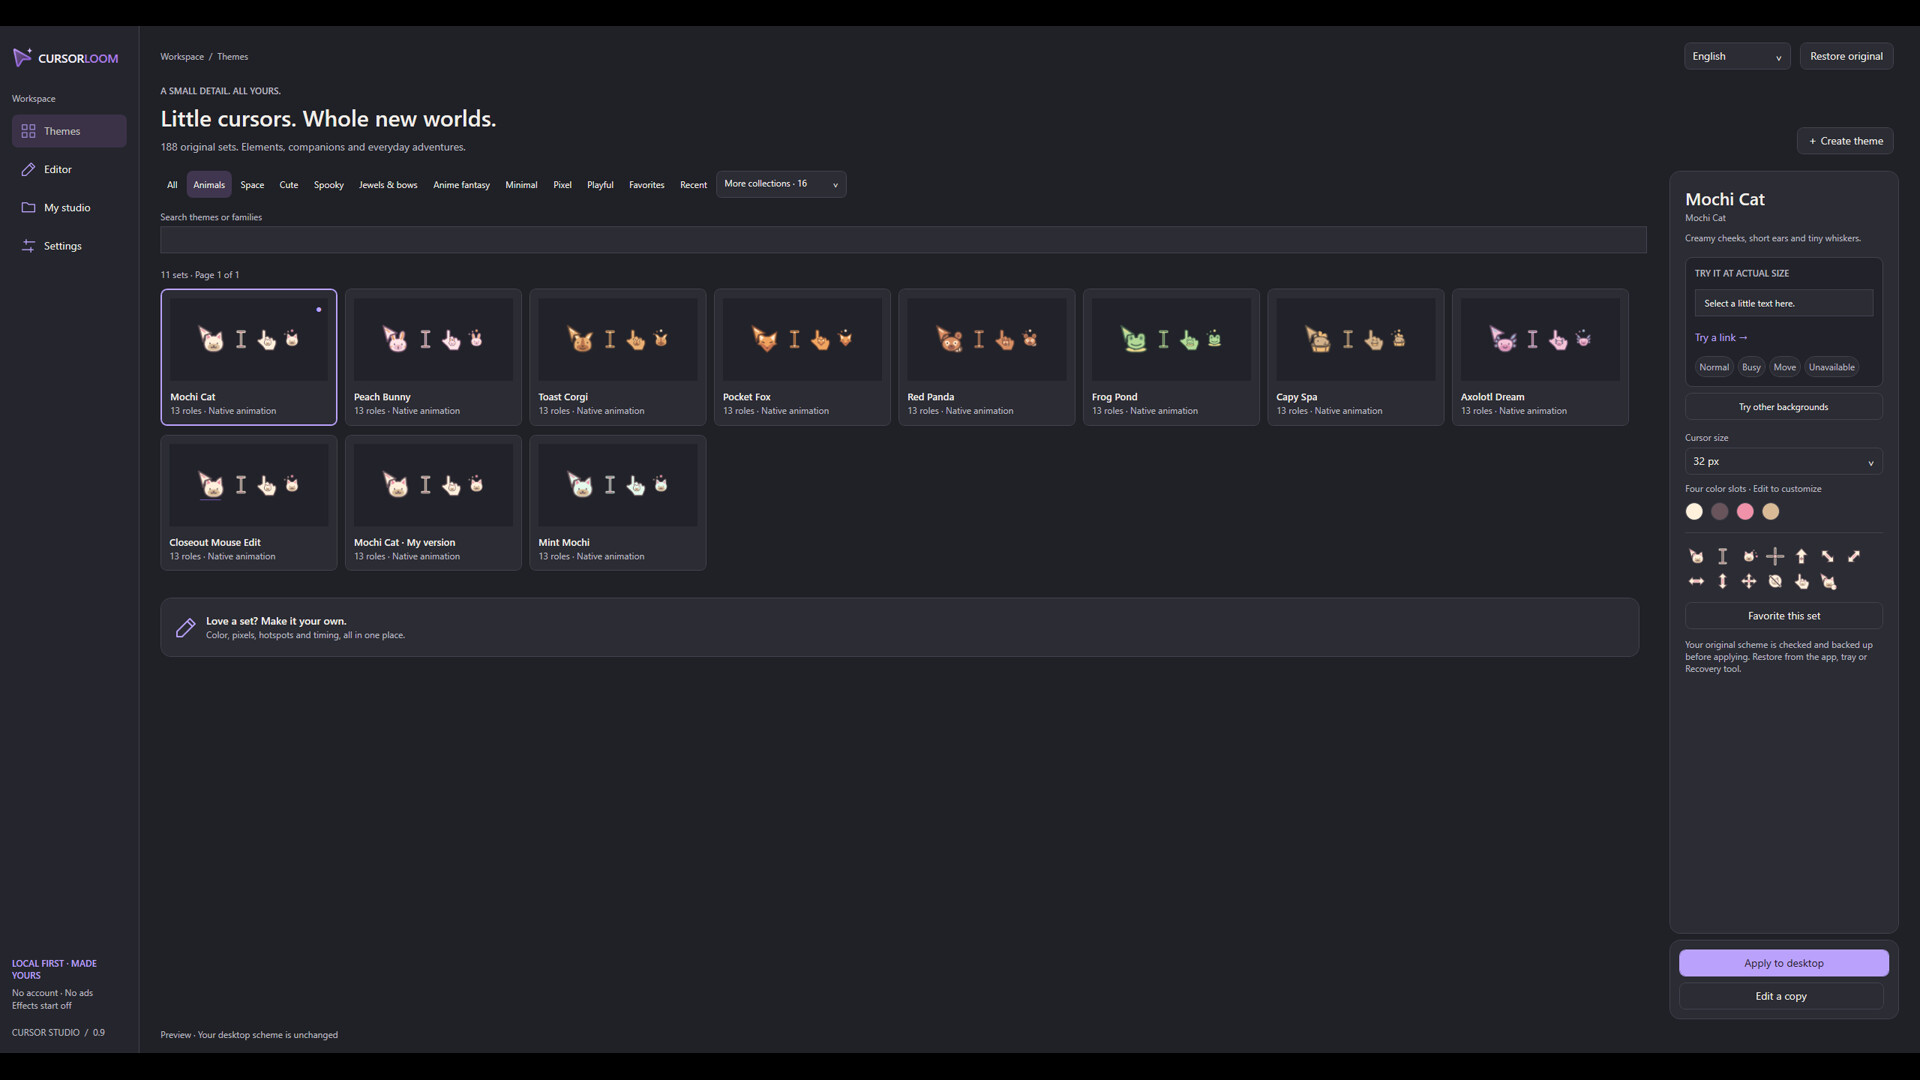Pick the pink color slot
Viewport: 1920px width, 1080px height.
(x=1745, y=512)
